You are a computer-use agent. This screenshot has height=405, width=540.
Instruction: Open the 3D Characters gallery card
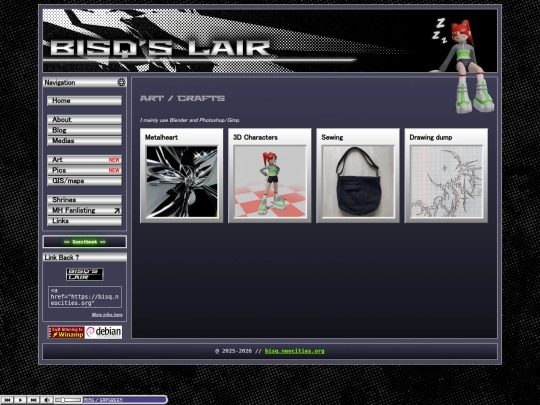[x=270, y=176]
